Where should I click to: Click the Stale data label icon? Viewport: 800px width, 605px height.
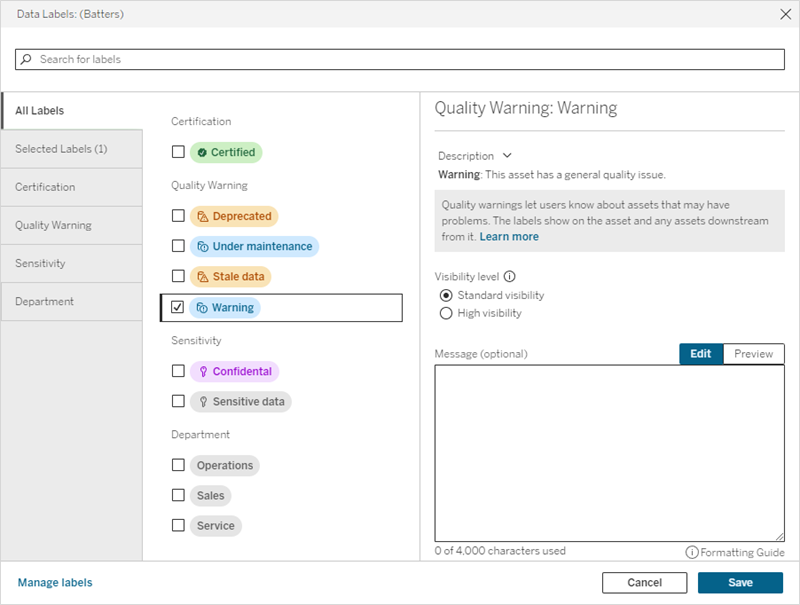203,277
